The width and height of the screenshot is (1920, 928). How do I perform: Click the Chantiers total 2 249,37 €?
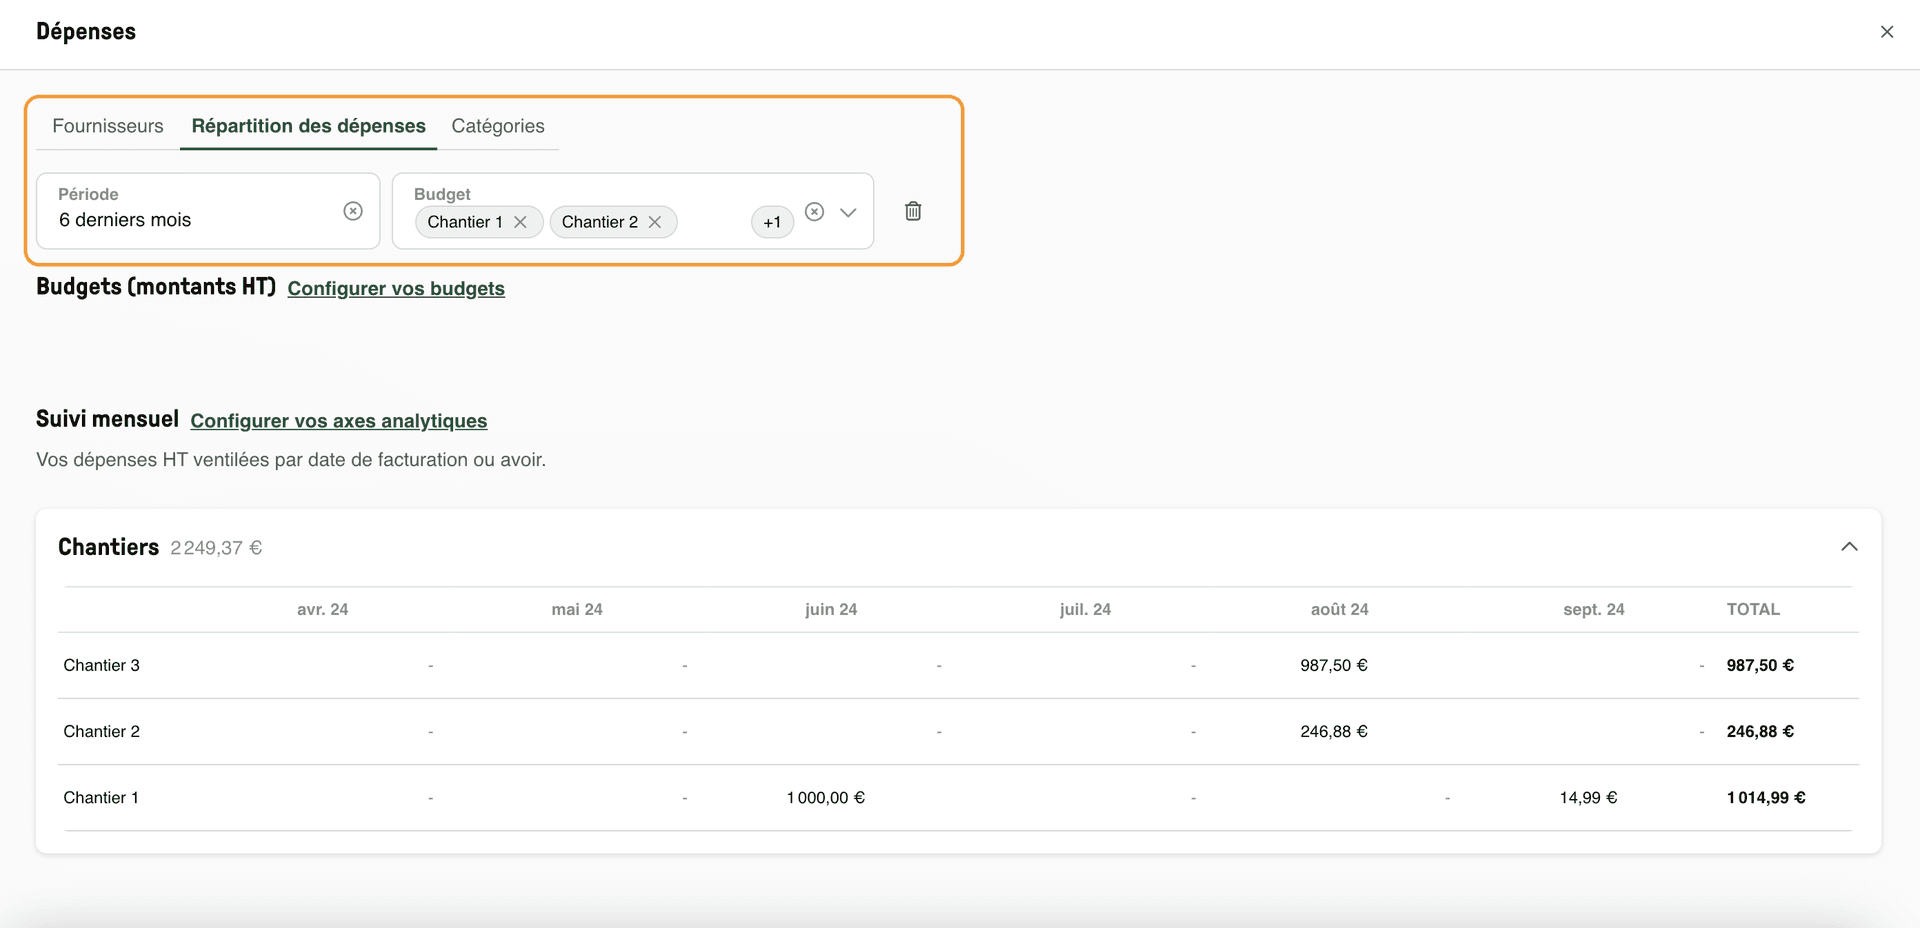pyautogui.click(x=216, y=548)
